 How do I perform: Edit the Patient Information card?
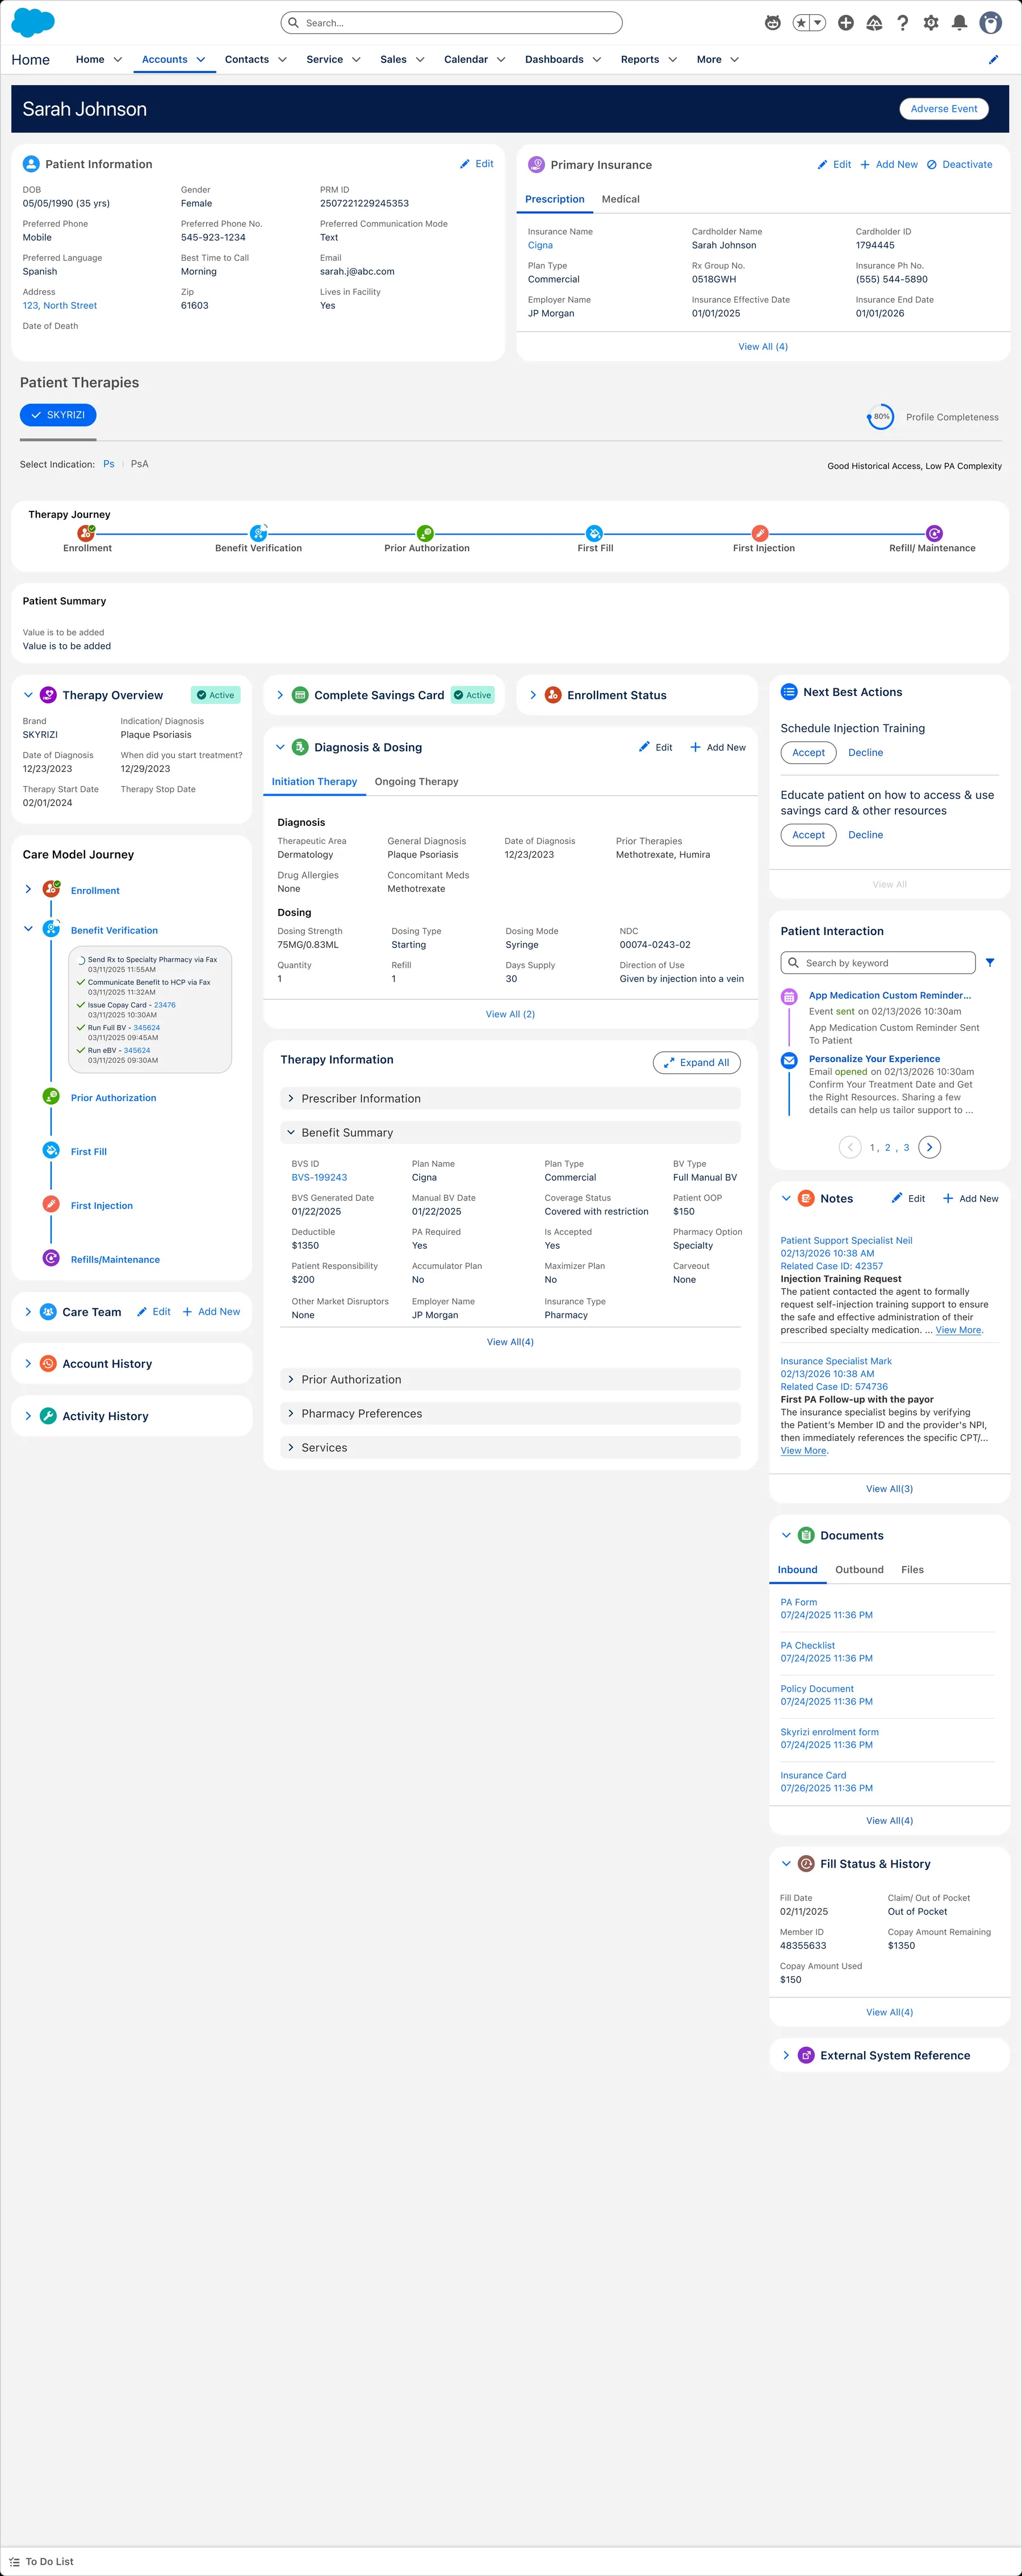(x=476, y=164)
